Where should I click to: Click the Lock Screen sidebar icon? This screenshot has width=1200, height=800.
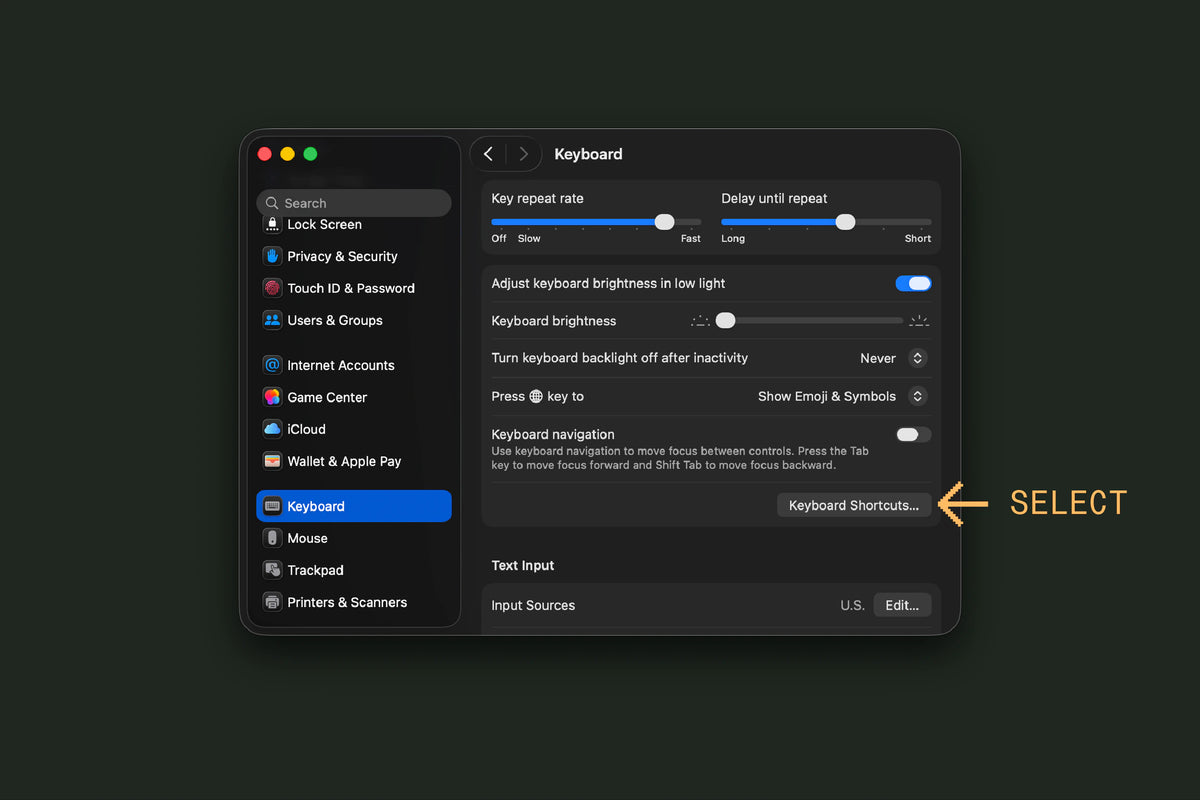[272, 225]
